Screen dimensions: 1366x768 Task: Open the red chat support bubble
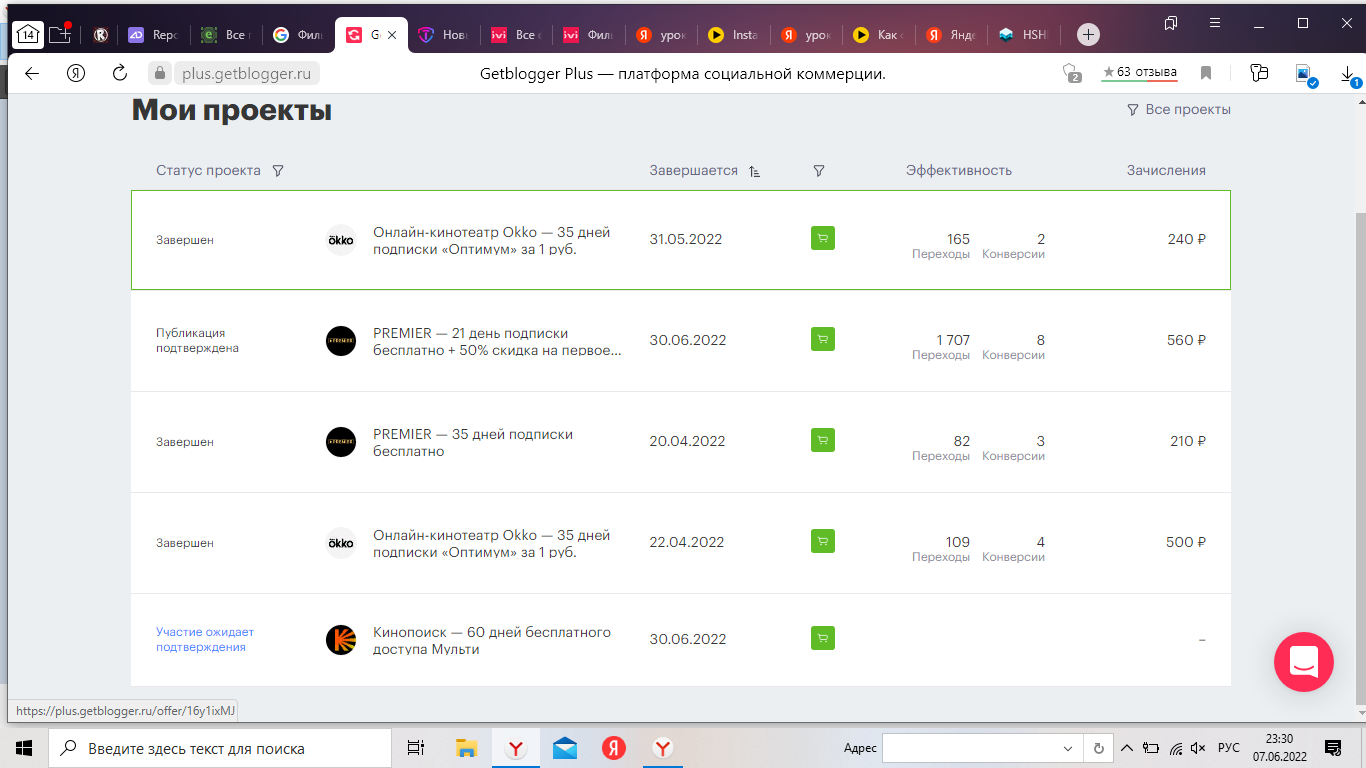tap(1304, 662)
